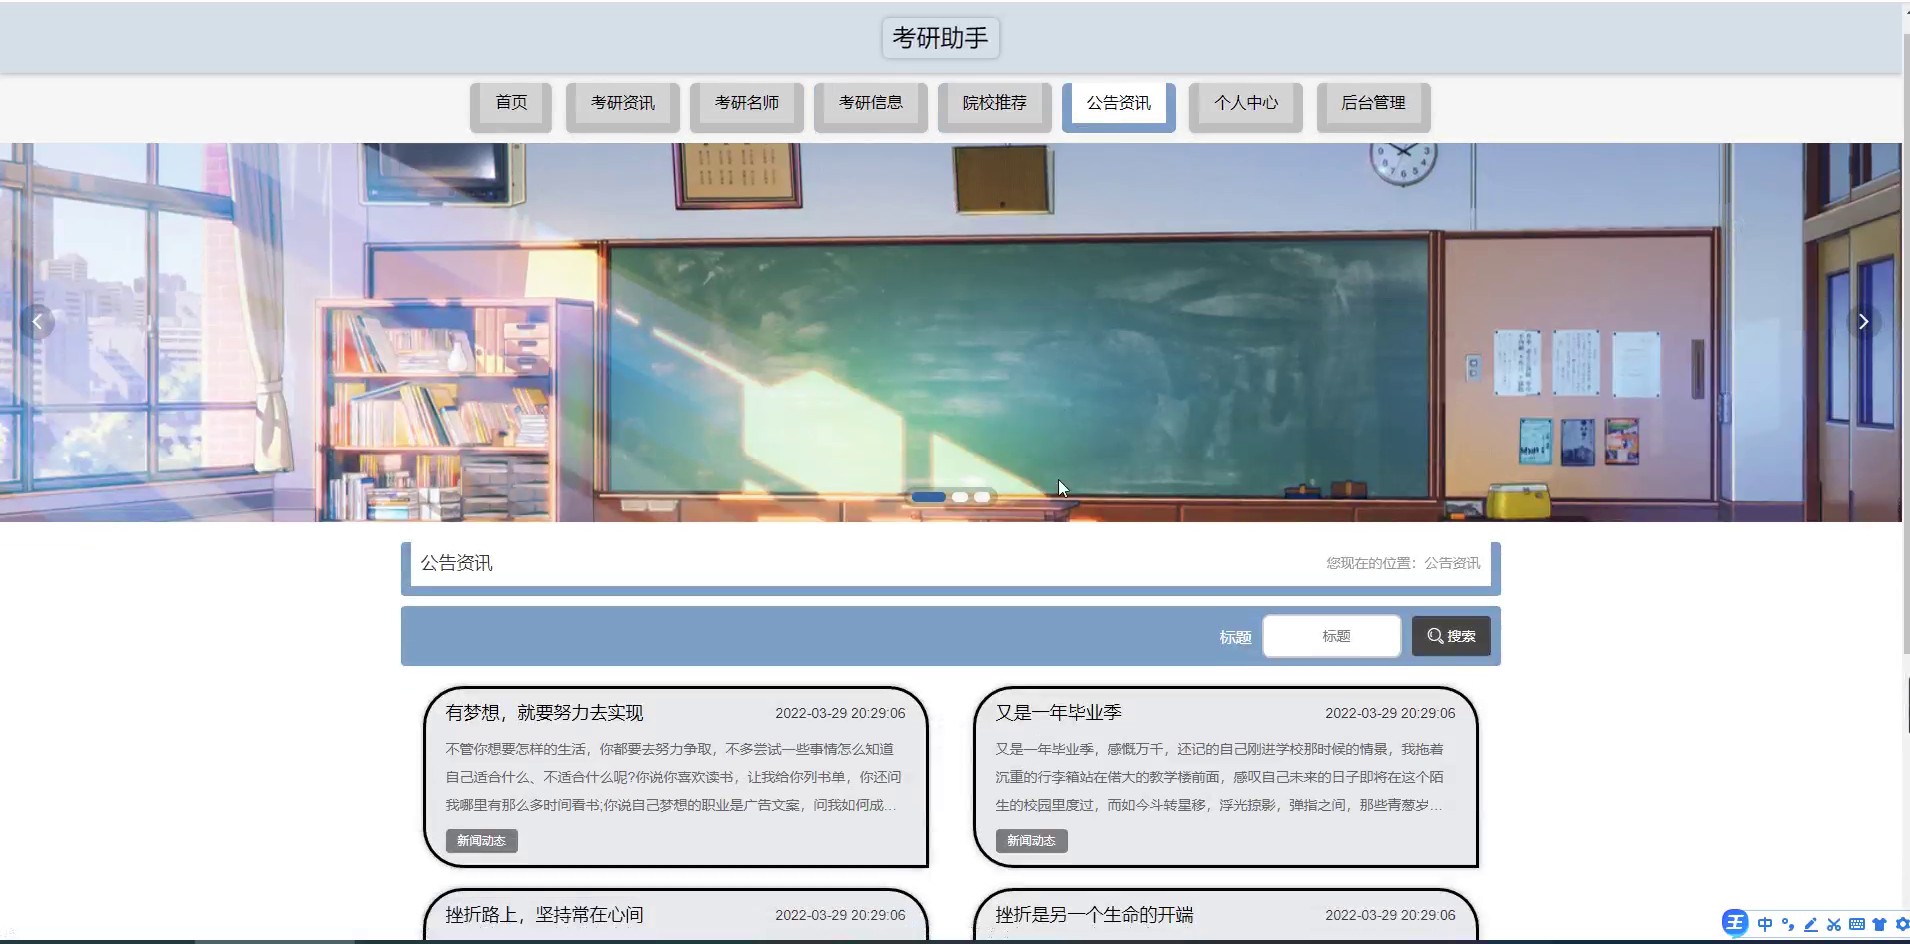
Task: Click the IME logo icon in input toolbar
Action: click(1735, 923)
